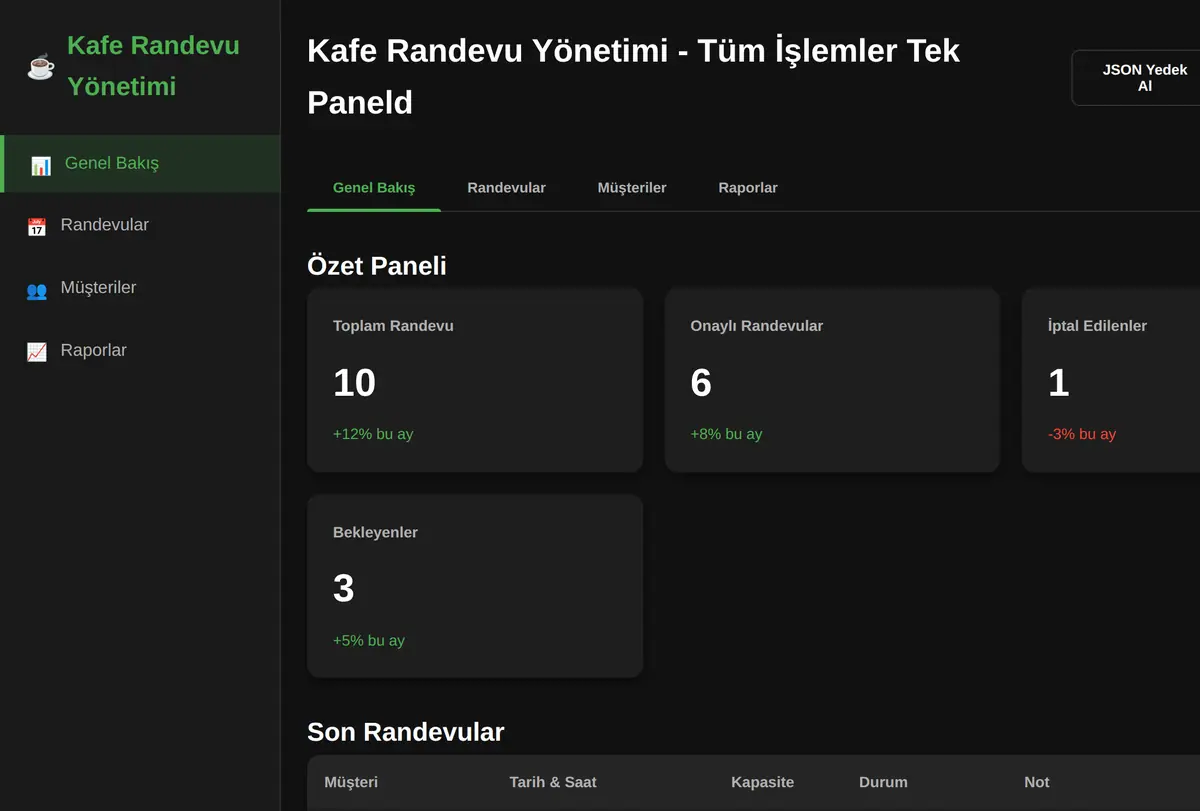Click the trend chart icon beside Raporlar
The width and height of the screenshot is (1200, 811).
pyautogui.click(x=37, y=352)
